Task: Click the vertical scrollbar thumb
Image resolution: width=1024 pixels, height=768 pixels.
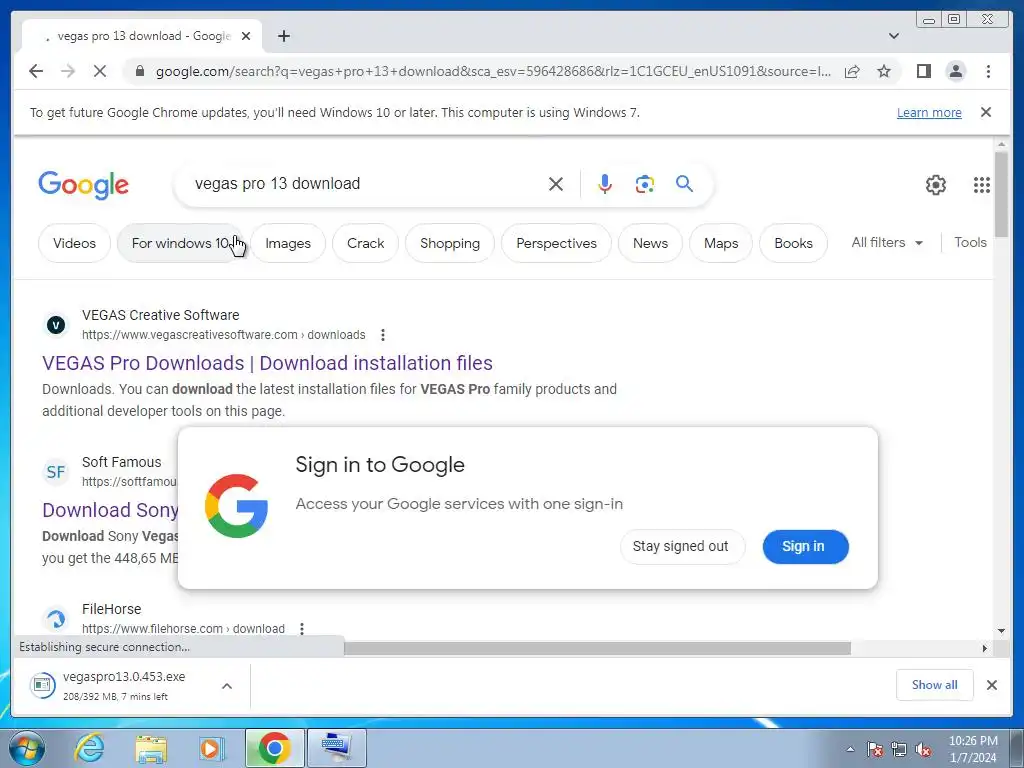Action: pos(1001,194)
